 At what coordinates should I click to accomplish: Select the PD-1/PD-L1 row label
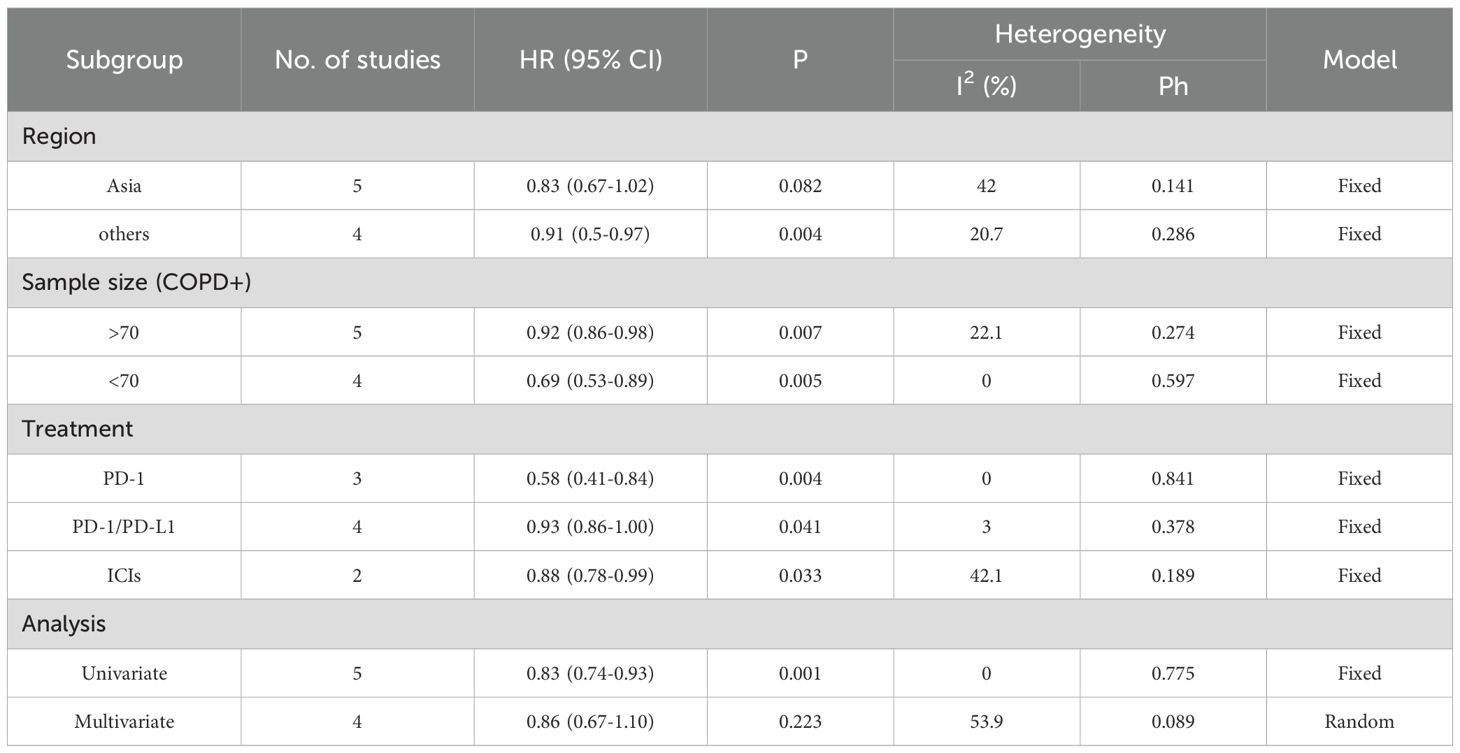click(124, 527)
